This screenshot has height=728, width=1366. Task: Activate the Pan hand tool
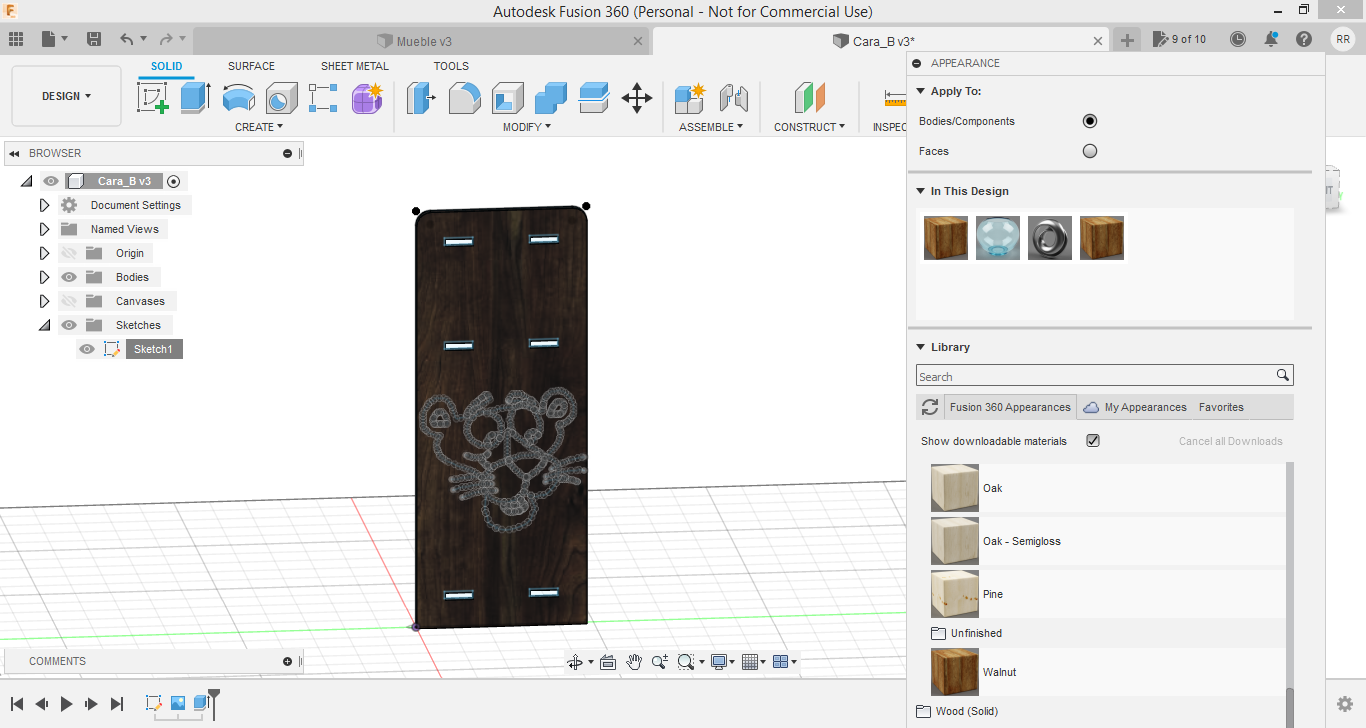coord(634,662)
